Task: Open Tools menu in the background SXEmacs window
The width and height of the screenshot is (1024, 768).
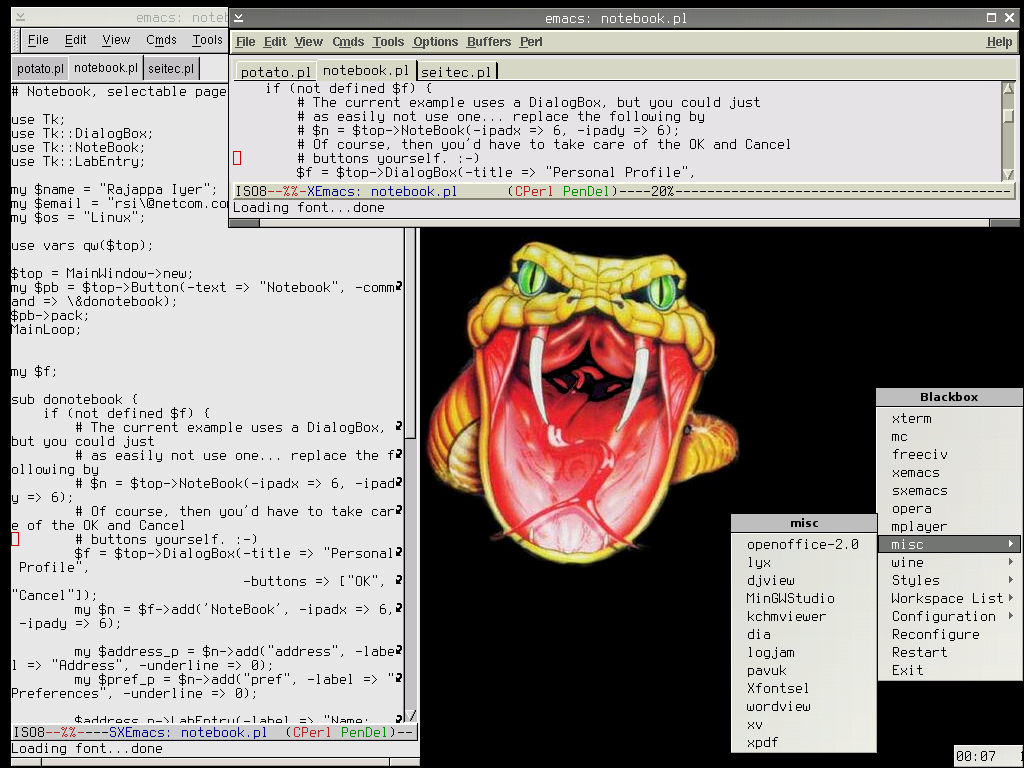Action: [x=208, y=40]
